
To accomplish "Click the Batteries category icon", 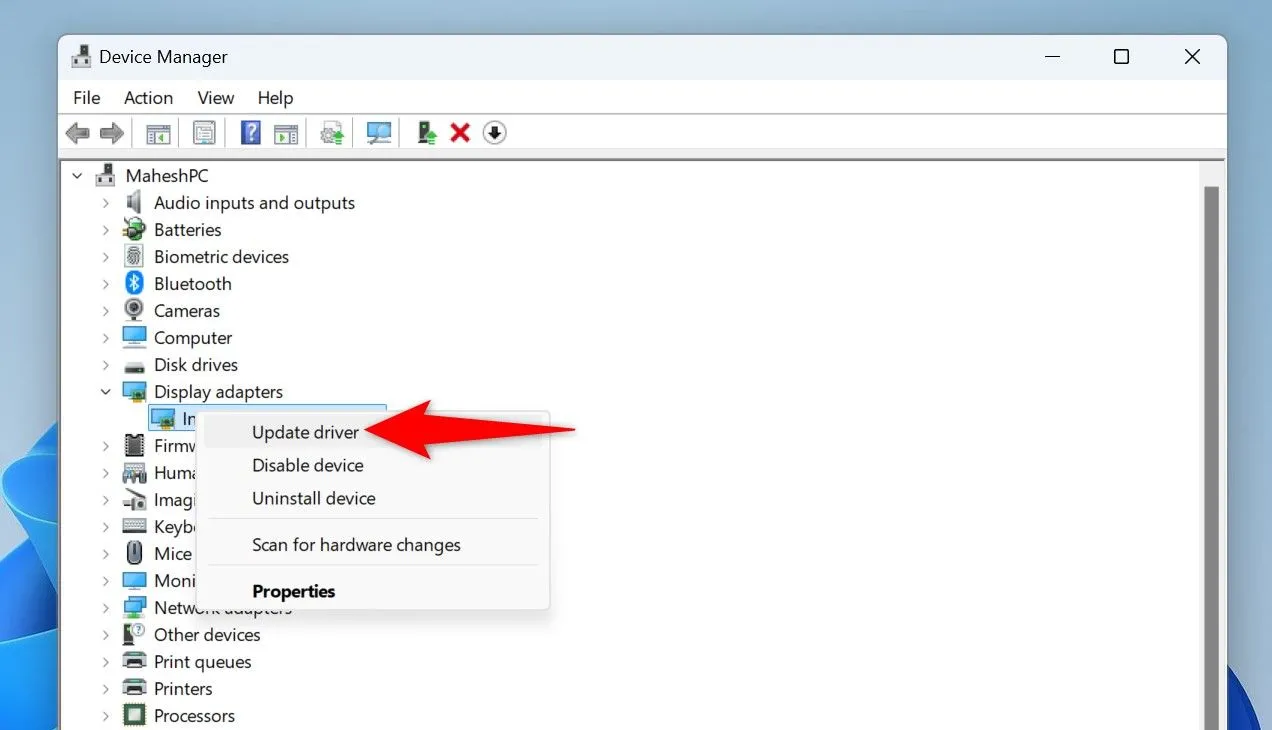I will (134, 230).
